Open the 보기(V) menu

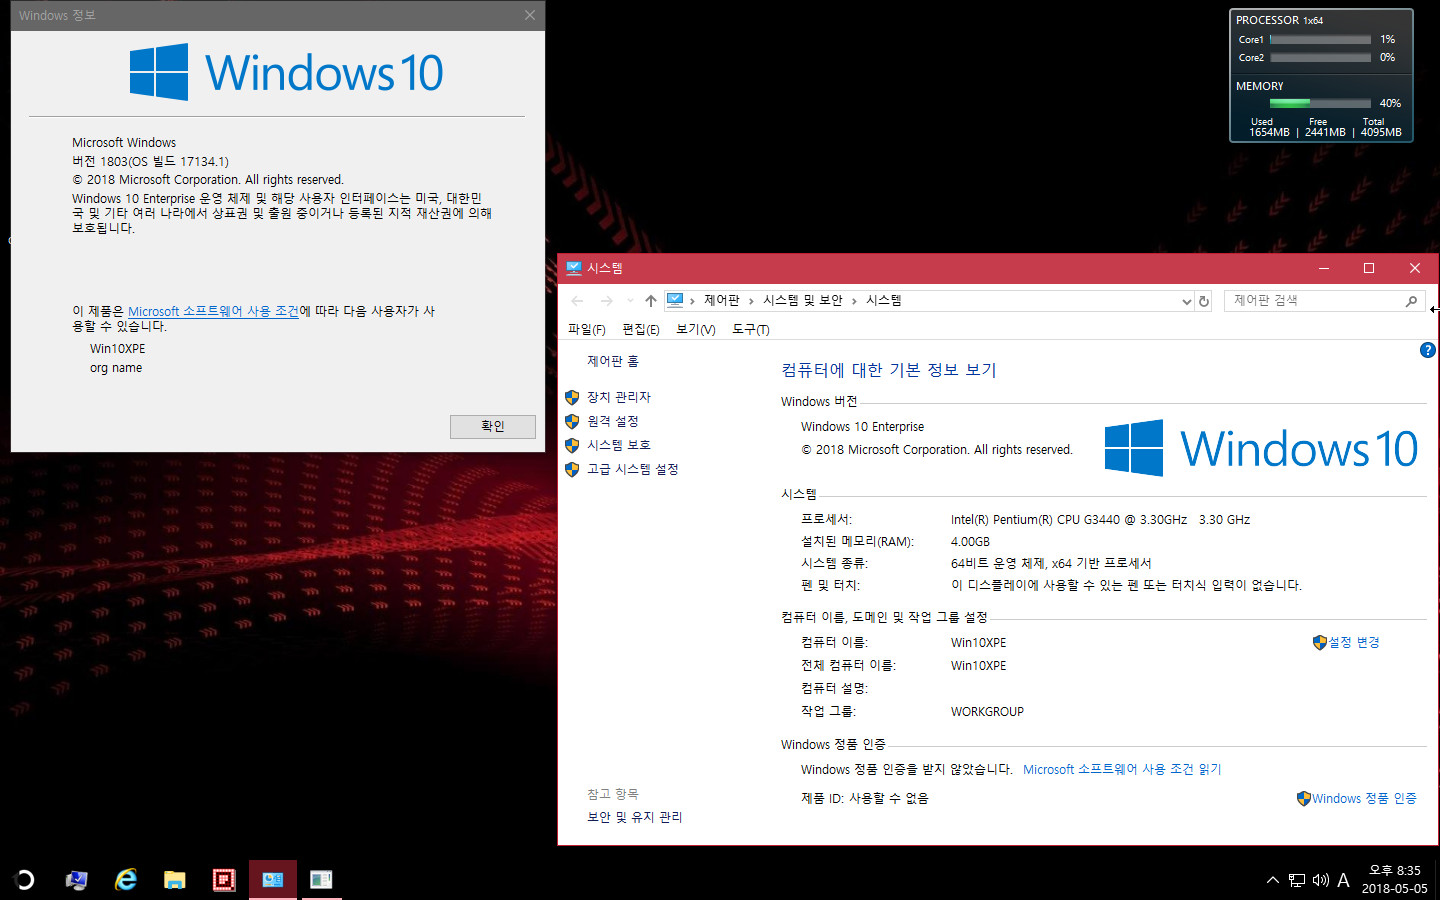[x=696, y=329]
